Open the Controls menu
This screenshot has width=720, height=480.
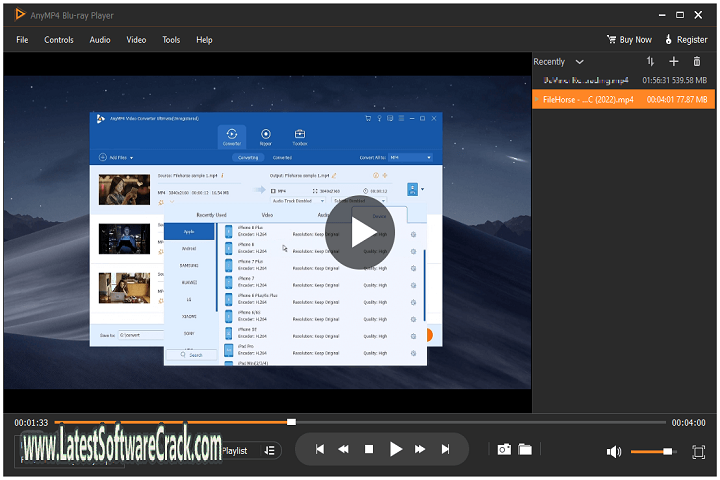pos(59,40)
